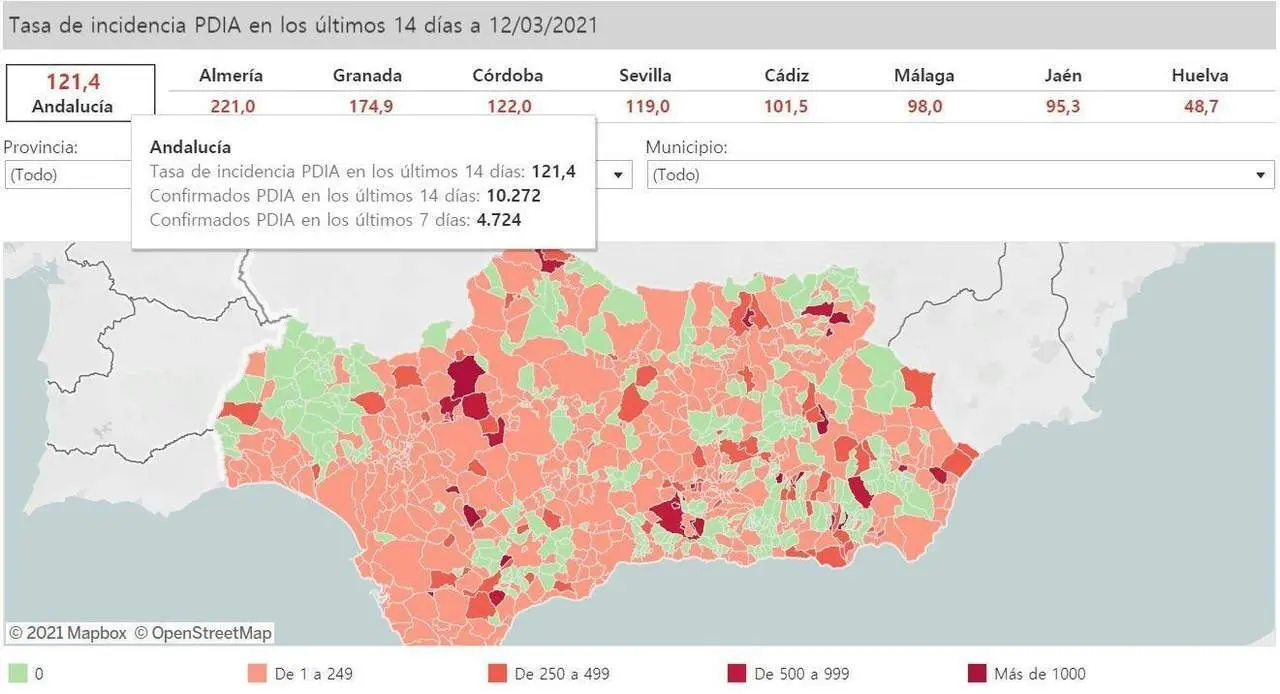Click the legend label De 250 a 499
The image size is (1280, 694).
[x=562, y=674]
